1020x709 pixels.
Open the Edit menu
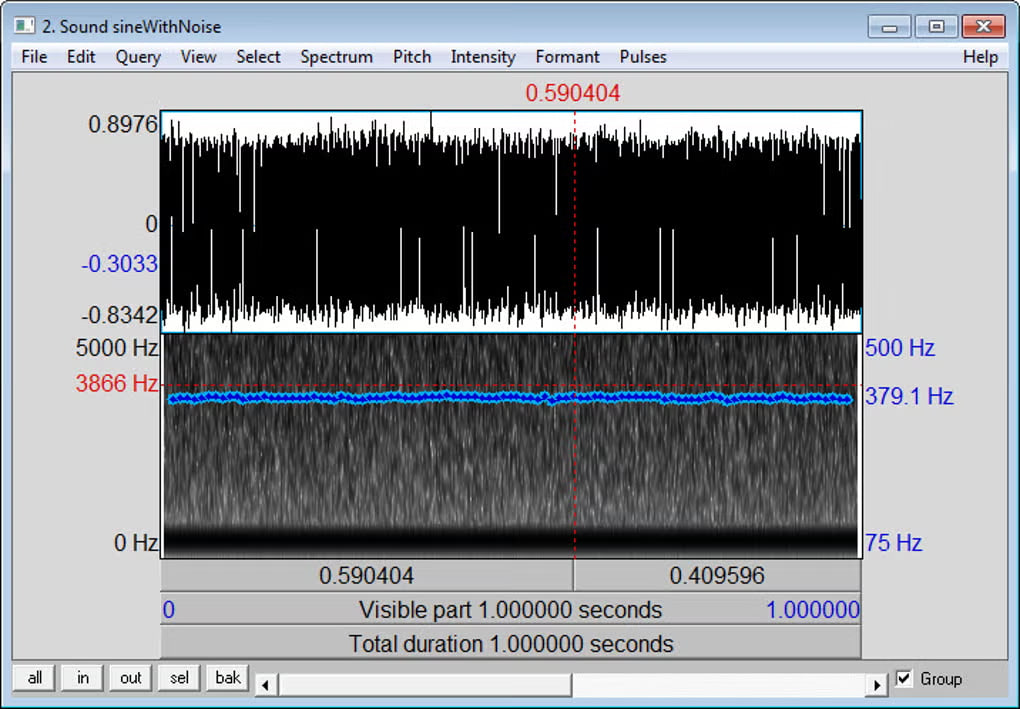click(81, 57)
